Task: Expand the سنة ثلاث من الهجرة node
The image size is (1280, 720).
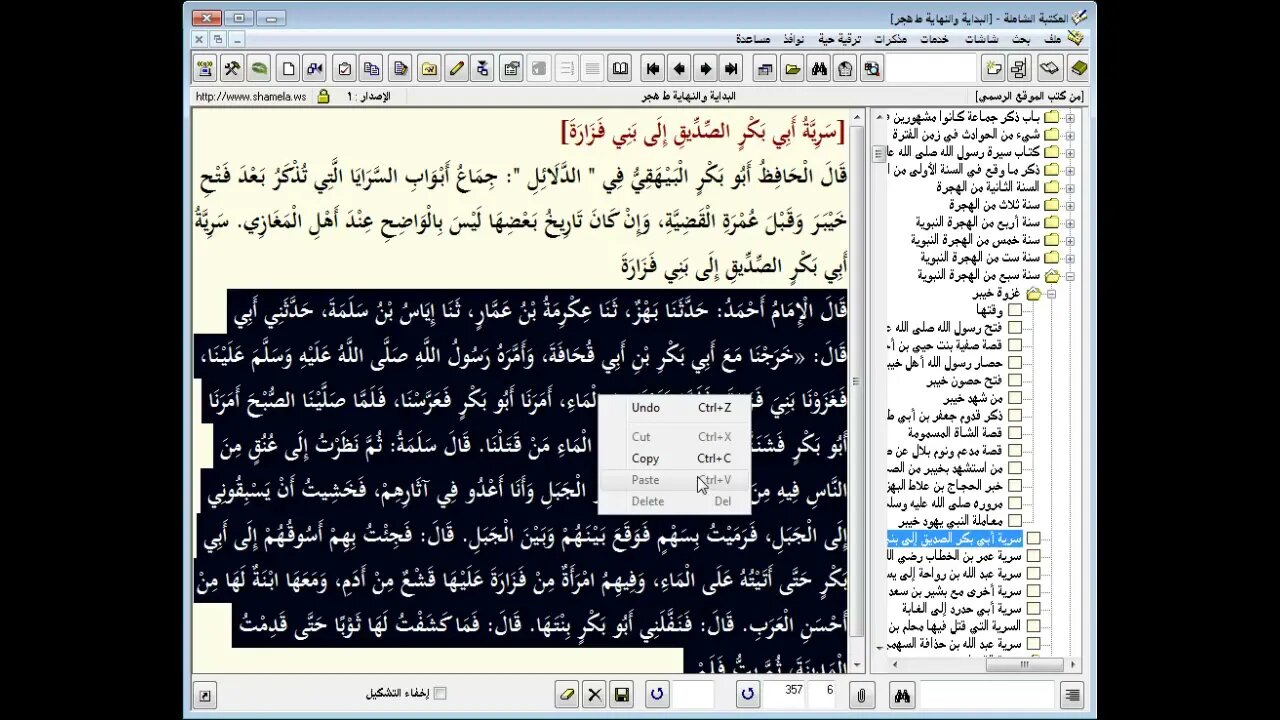Action: [x=1069, y=205]
